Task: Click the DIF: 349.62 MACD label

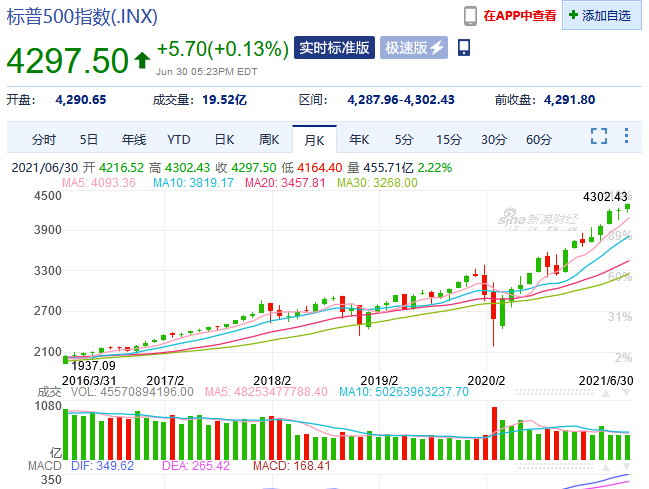Action: [x=103, y=466]
